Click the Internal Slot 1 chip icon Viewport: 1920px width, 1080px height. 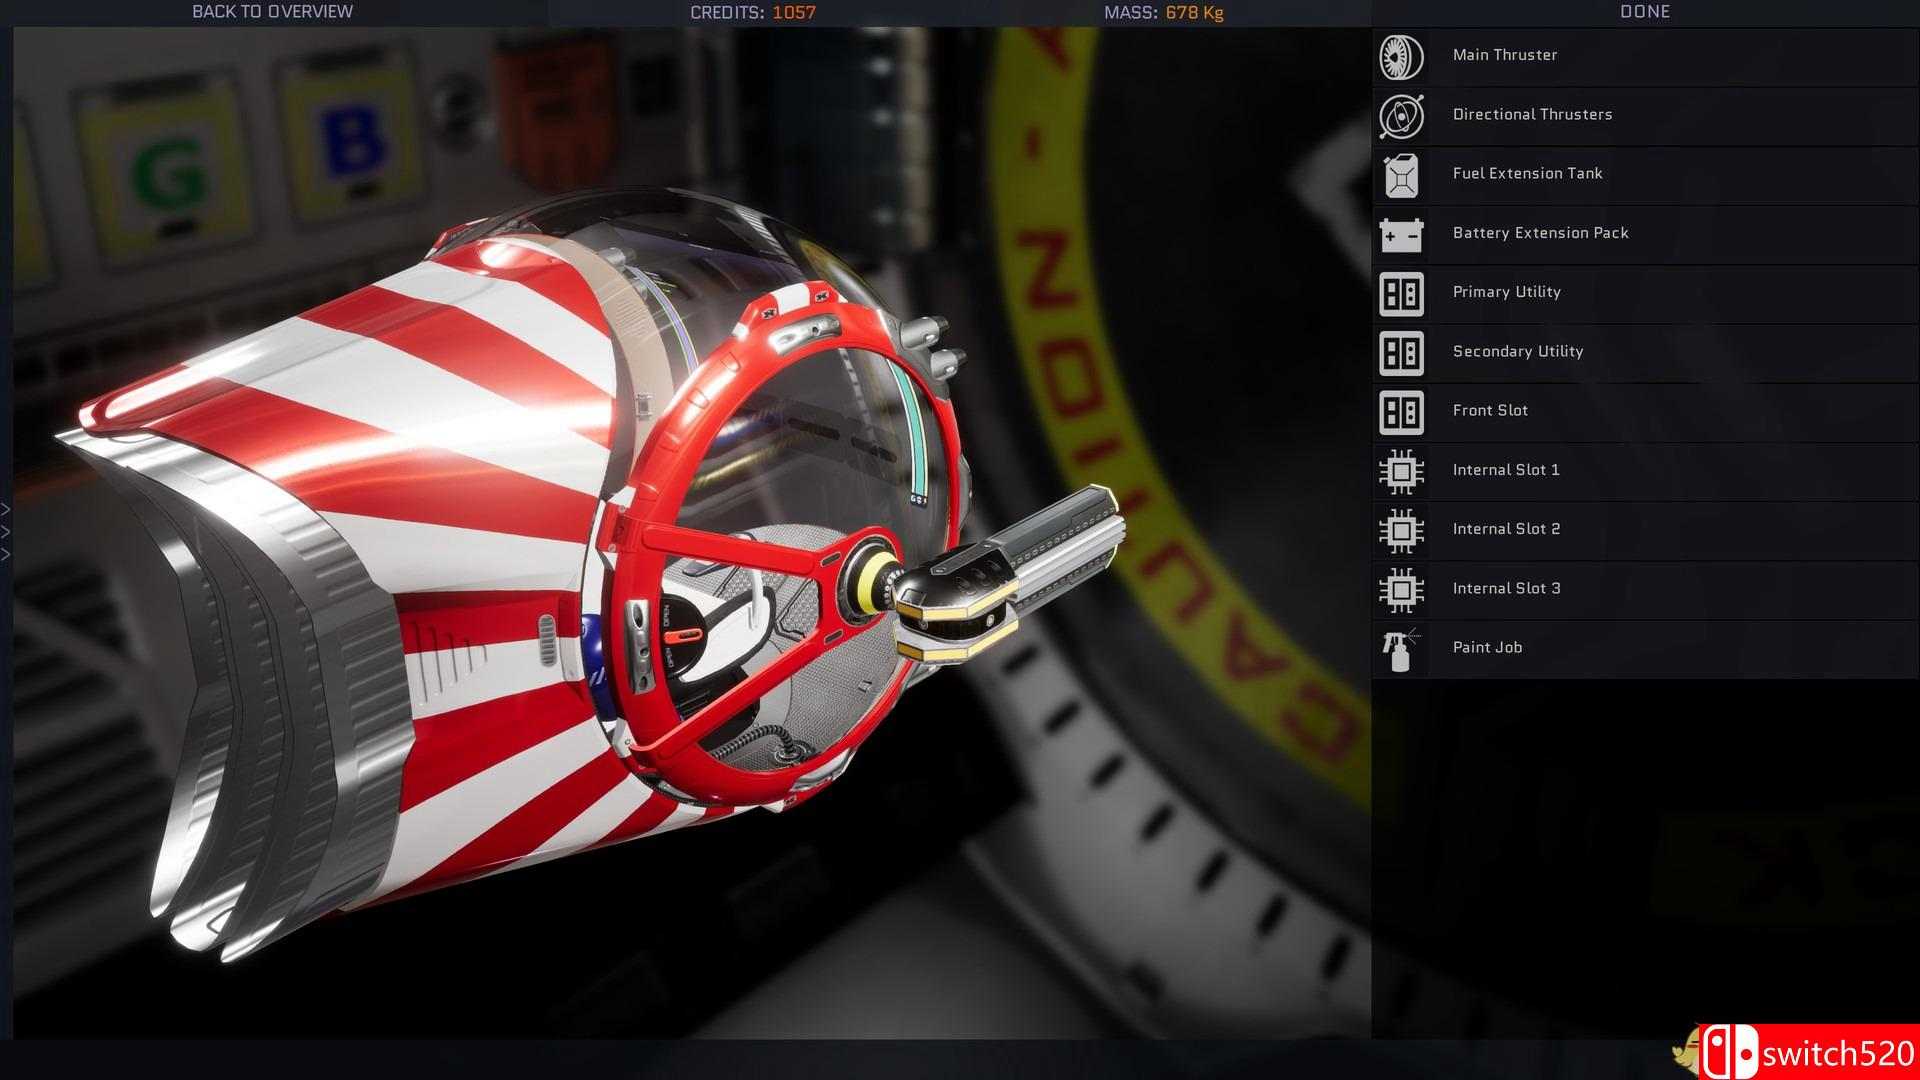(x=1401, y=471)
